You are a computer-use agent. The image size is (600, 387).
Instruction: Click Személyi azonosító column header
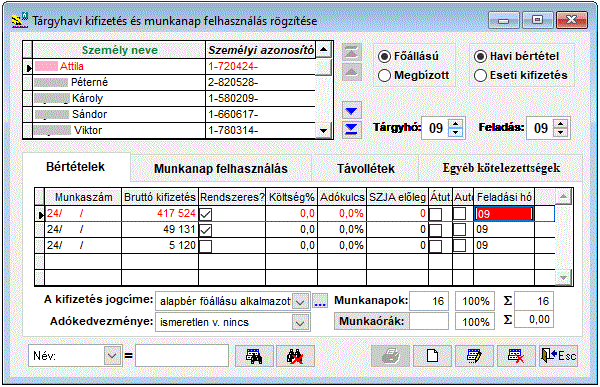(261, 50)
